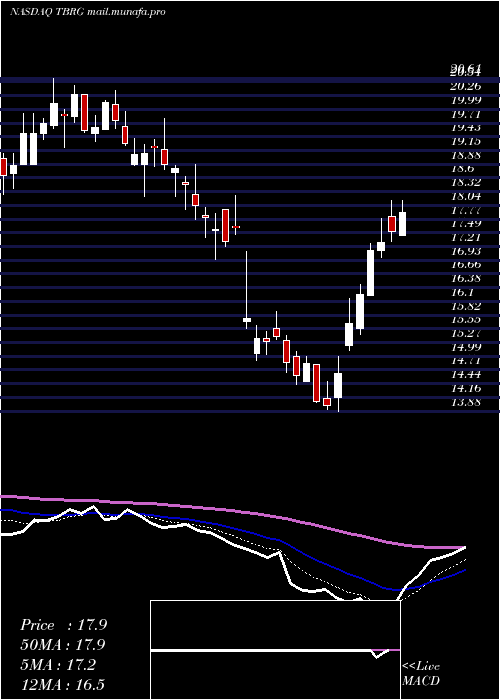Select the 15.55 price axis label
500x700 pixels.
[466, 320]
